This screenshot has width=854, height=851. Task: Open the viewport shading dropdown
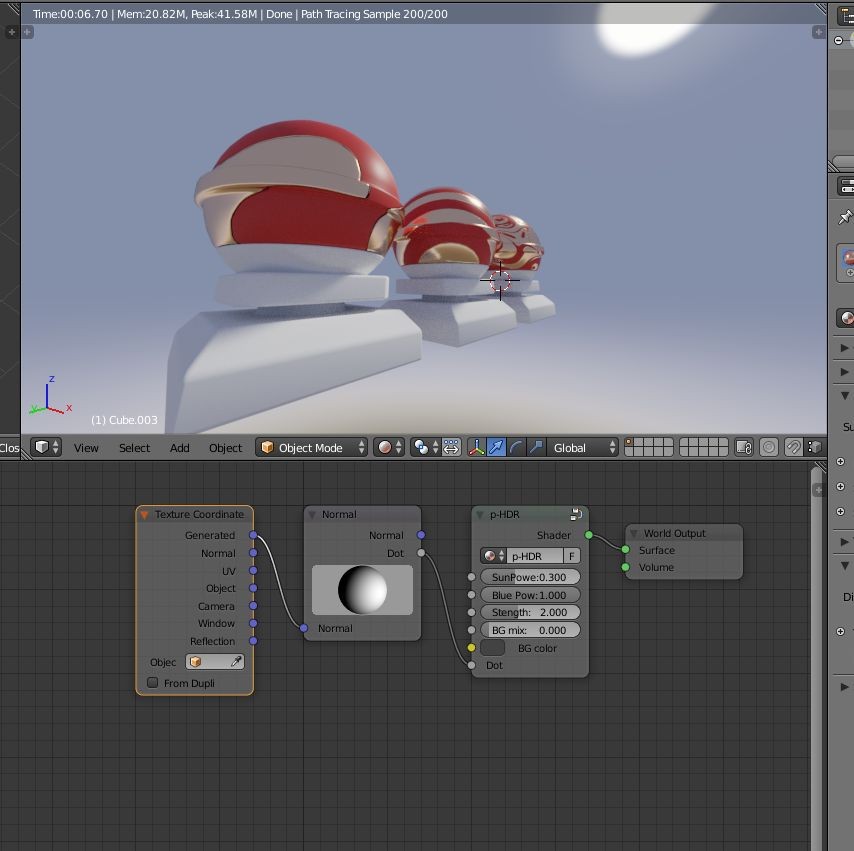(389, 447)
